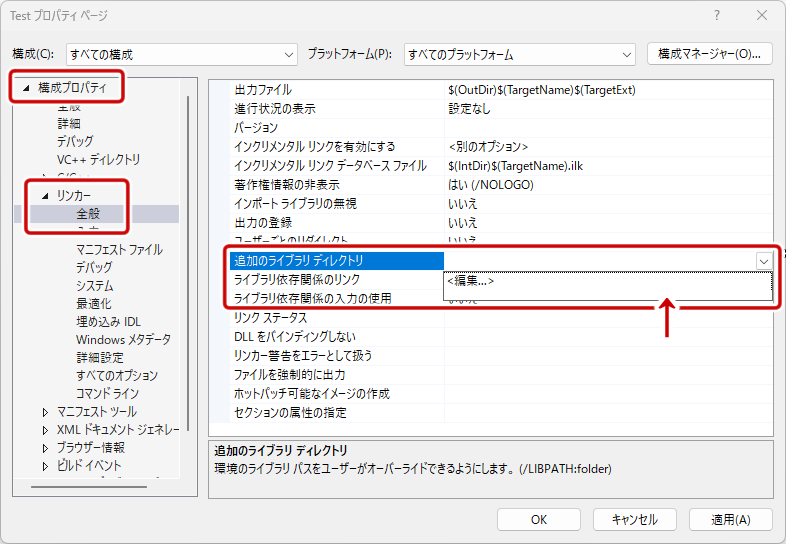Click the 進行状況の表示 property

point(275,109)
